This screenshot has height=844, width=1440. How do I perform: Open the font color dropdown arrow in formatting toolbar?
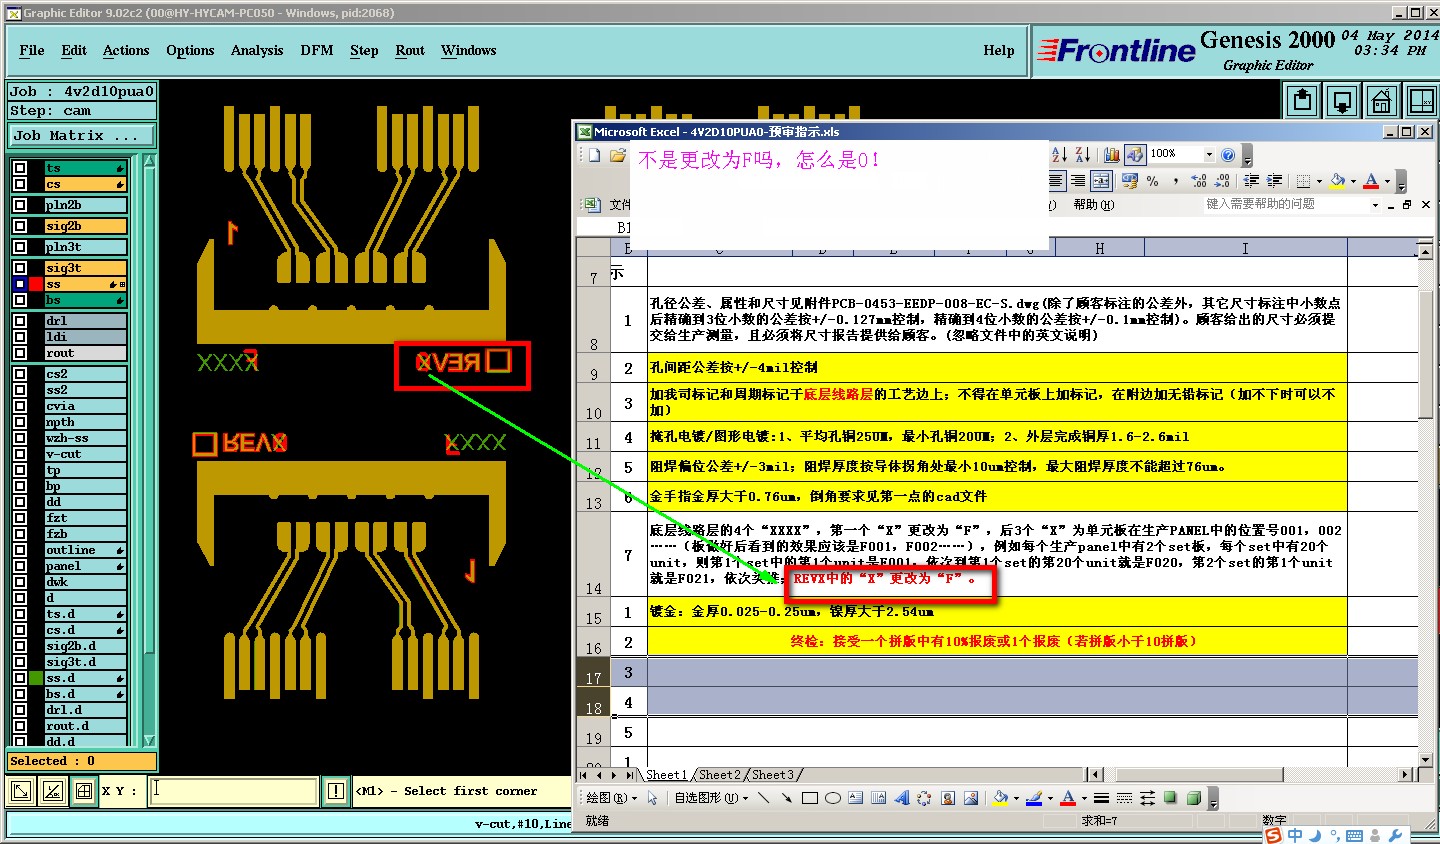click(1386, 181)
